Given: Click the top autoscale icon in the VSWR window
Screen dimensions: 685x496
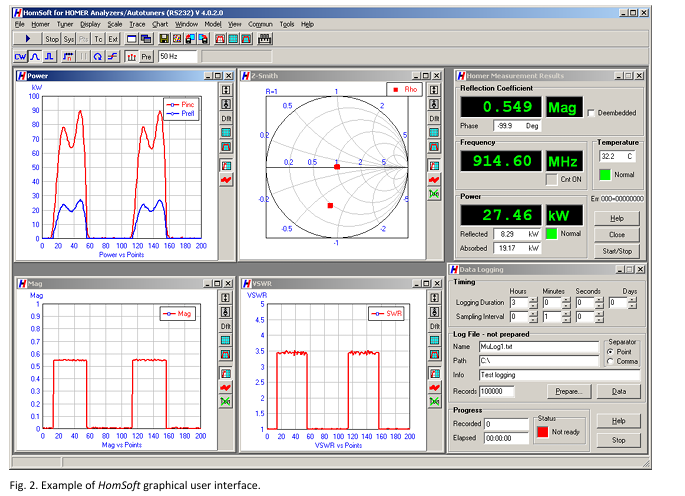Looking at the screenshot, I should point(435,297).
